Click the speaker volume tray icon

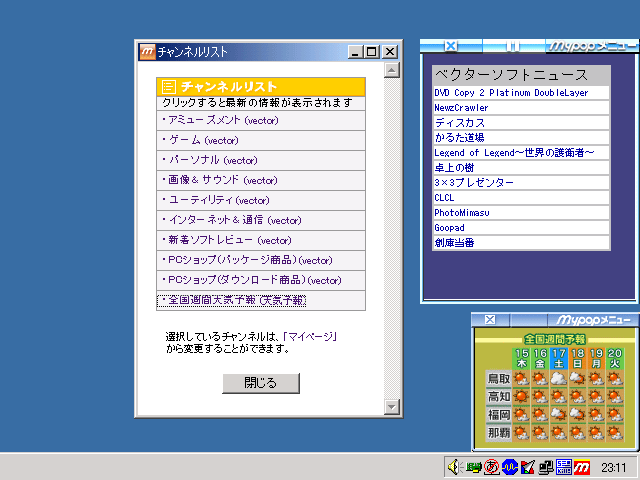pyautogui.click(x=455, y=467)
